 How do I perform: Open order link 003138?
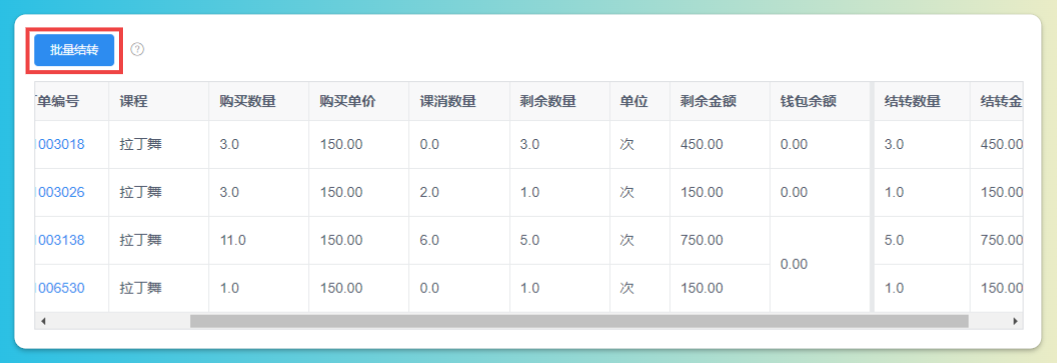pos(59,240)
